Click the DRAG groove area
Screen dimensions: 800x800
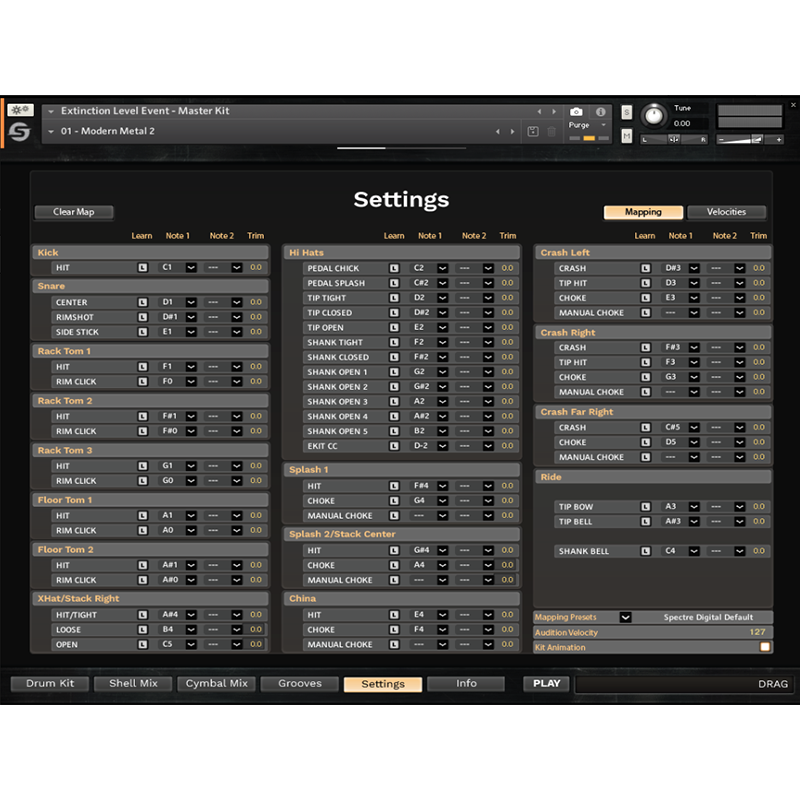point(684,684)
